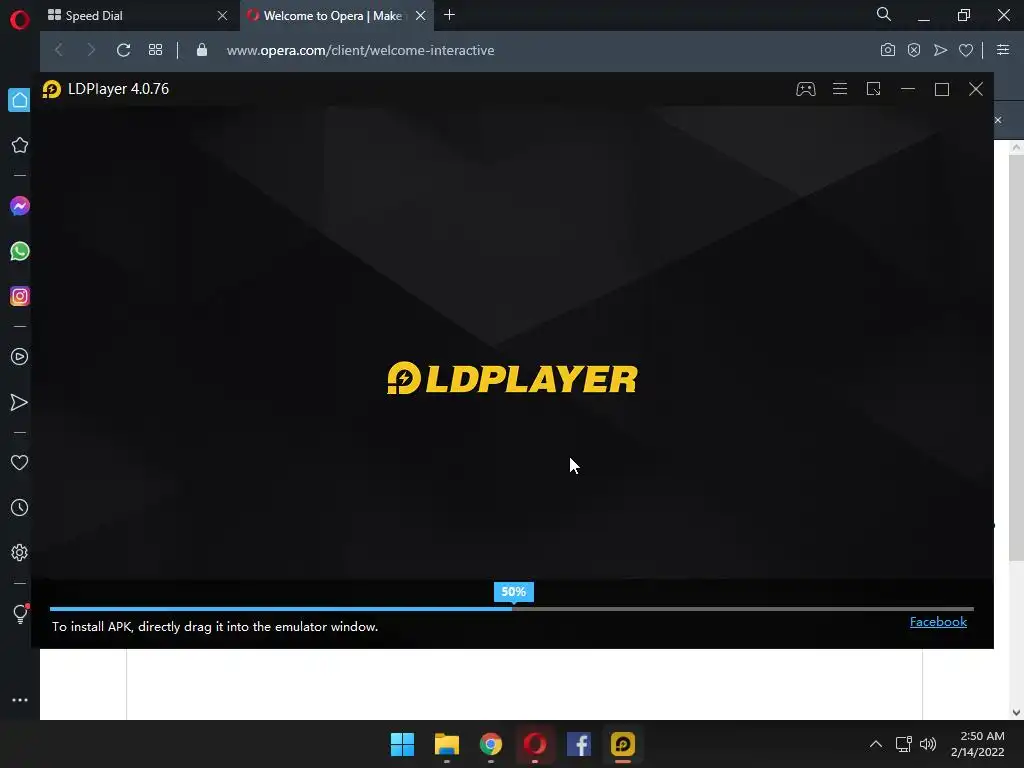Click the Opera address bar URL

(x=360, y=50)
